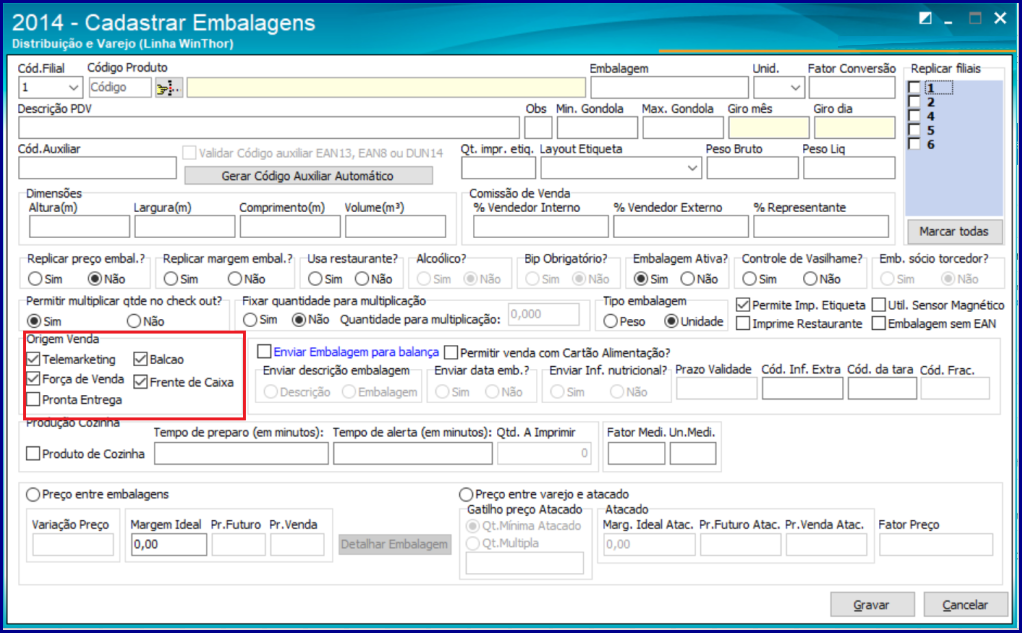Click the Cód. Inf. Extra field
The width and height of the screenshot is (1022, 633).
click(802, 388)
